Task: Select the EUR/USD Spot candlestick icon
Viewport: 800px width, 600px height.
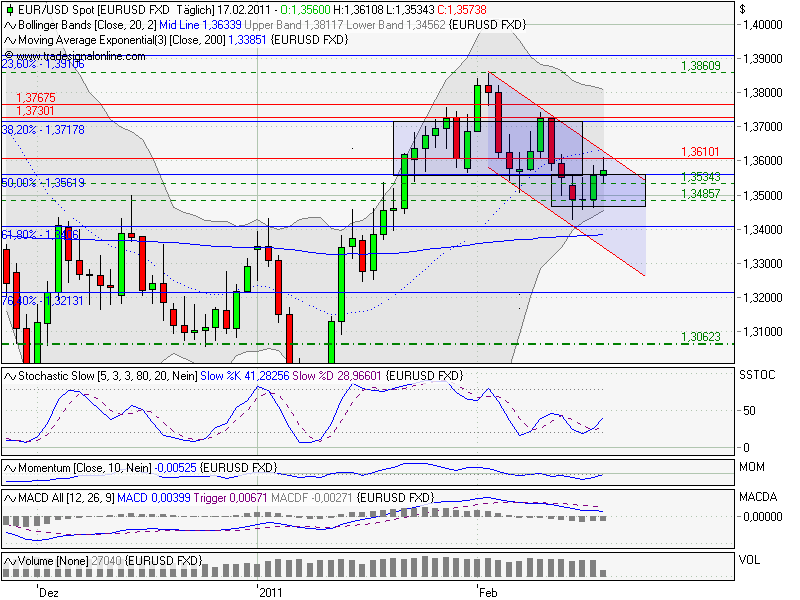Action: click(10, 12)
